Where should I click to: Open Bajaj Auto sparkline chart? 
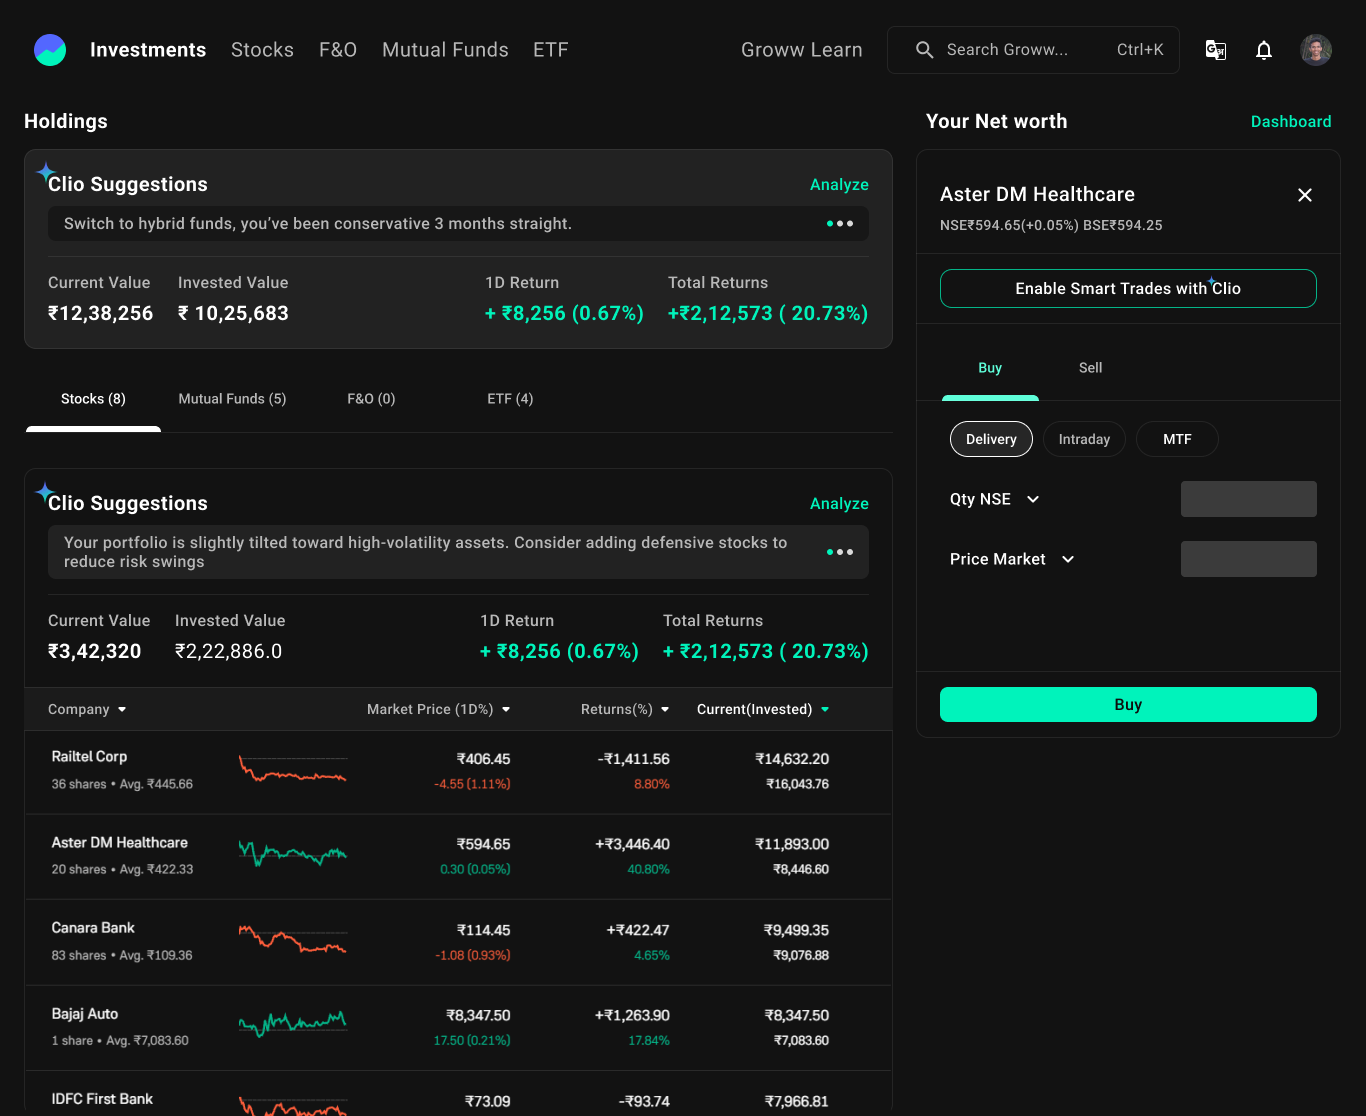(293, 1024)
